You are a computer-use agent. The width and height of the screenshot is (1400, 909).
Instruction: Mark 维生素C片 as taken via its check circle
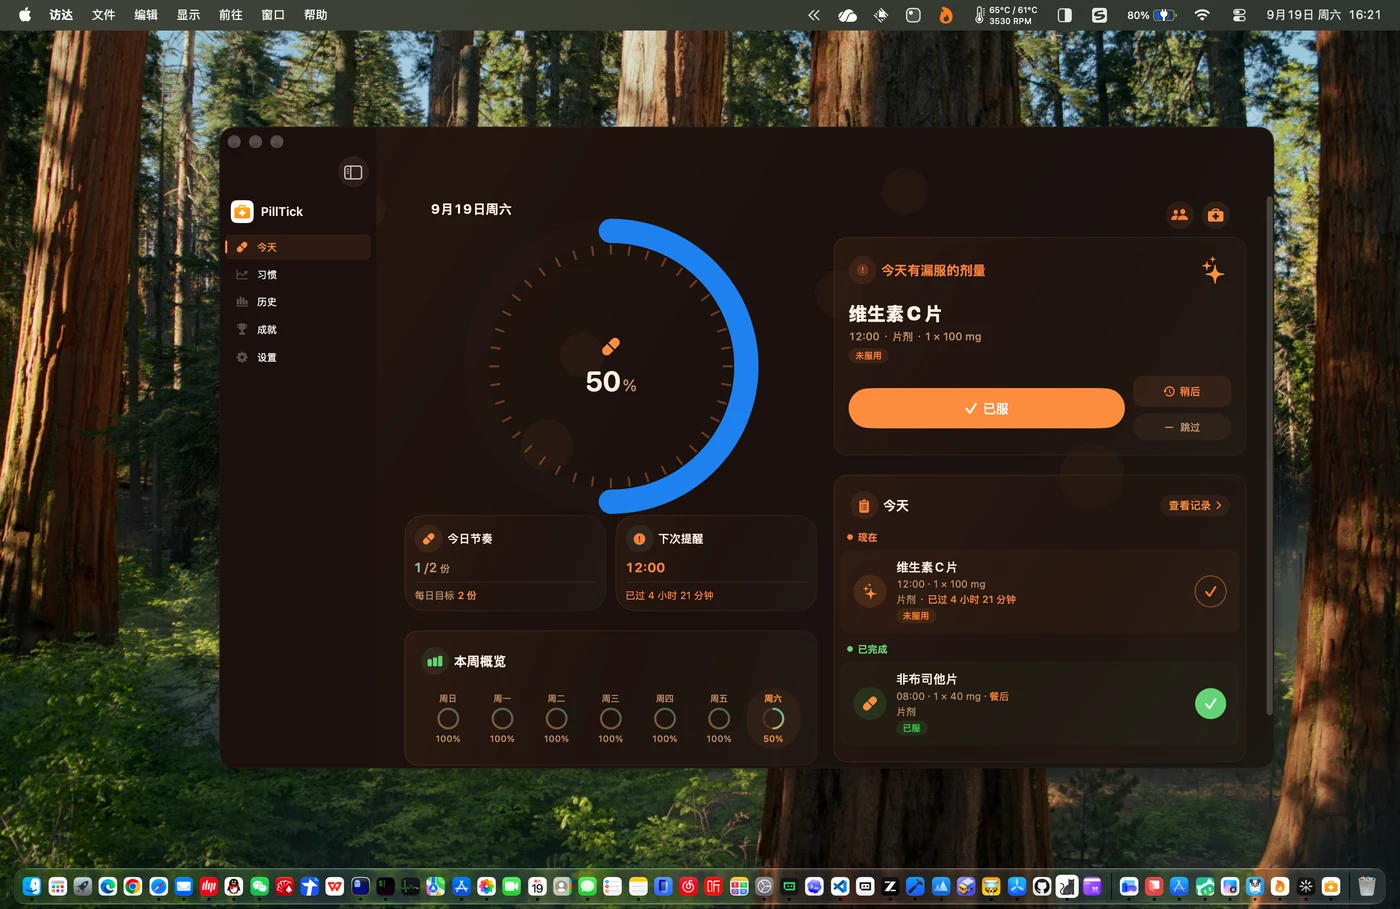click(1210, 592)
